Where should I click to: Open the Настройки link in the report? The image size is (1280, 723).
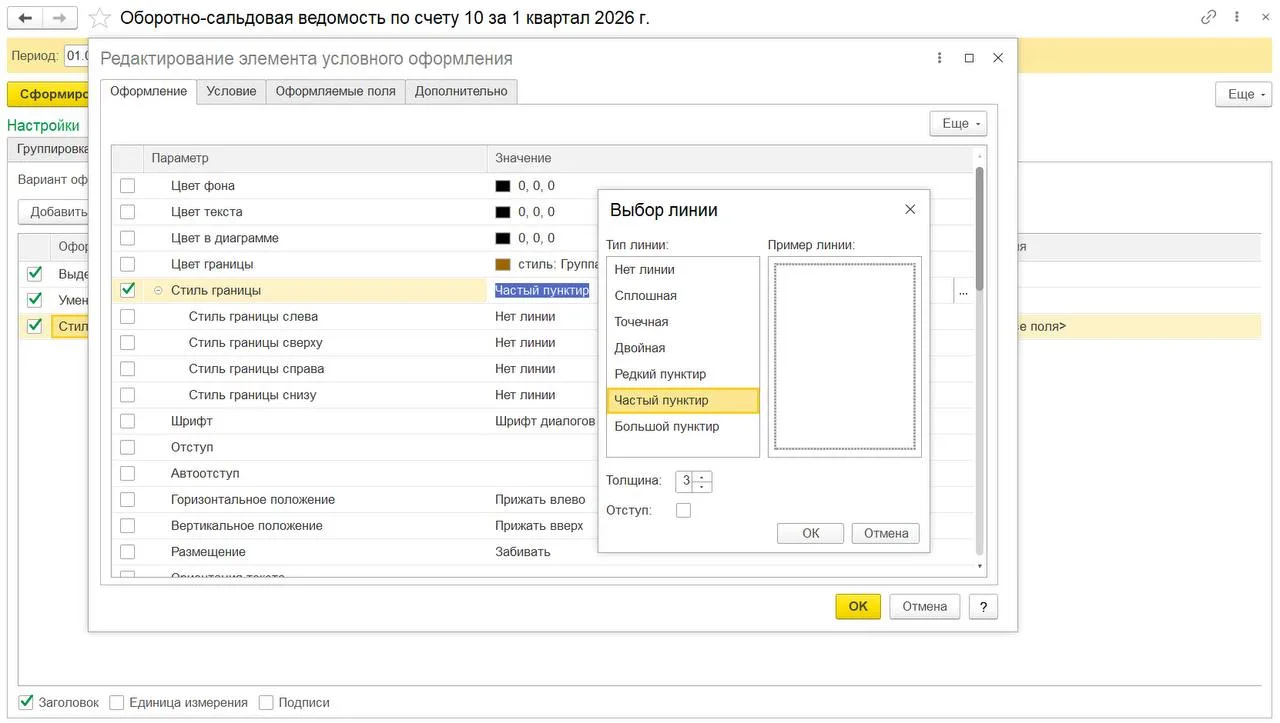(x=43, y=125)
